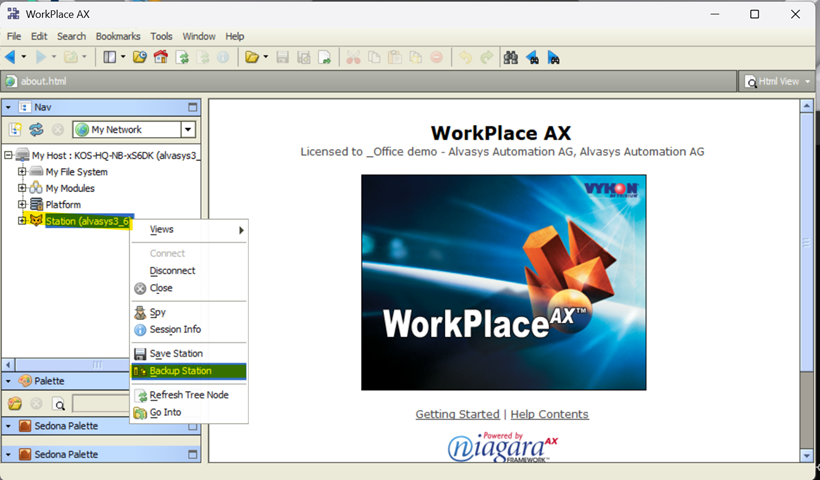820x480 pixels.
Task: Open the File menu
Action: pos(14,36)
